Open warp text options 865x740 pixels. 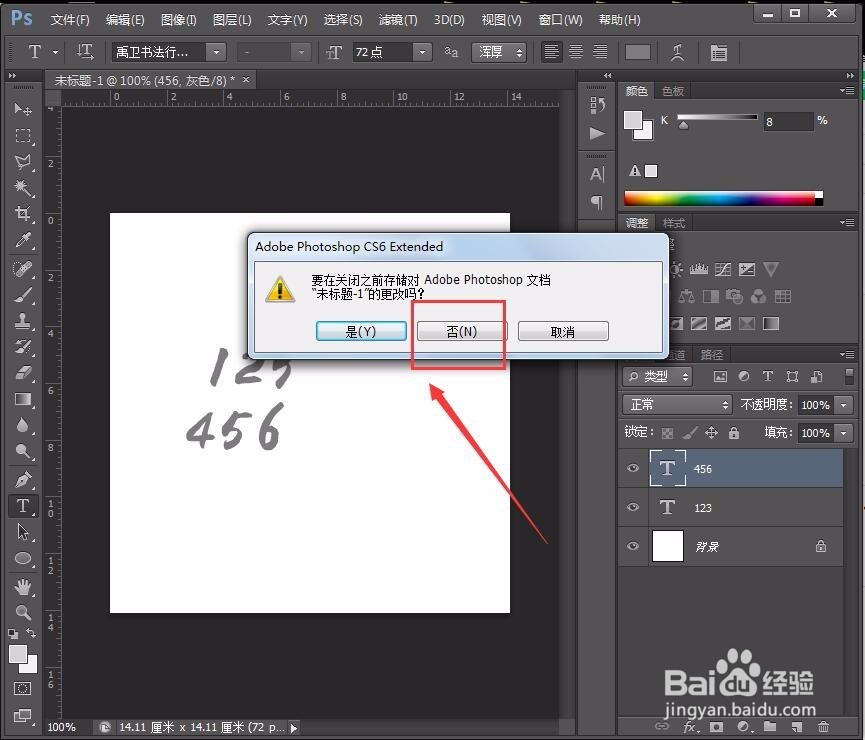tap(677, 52)
